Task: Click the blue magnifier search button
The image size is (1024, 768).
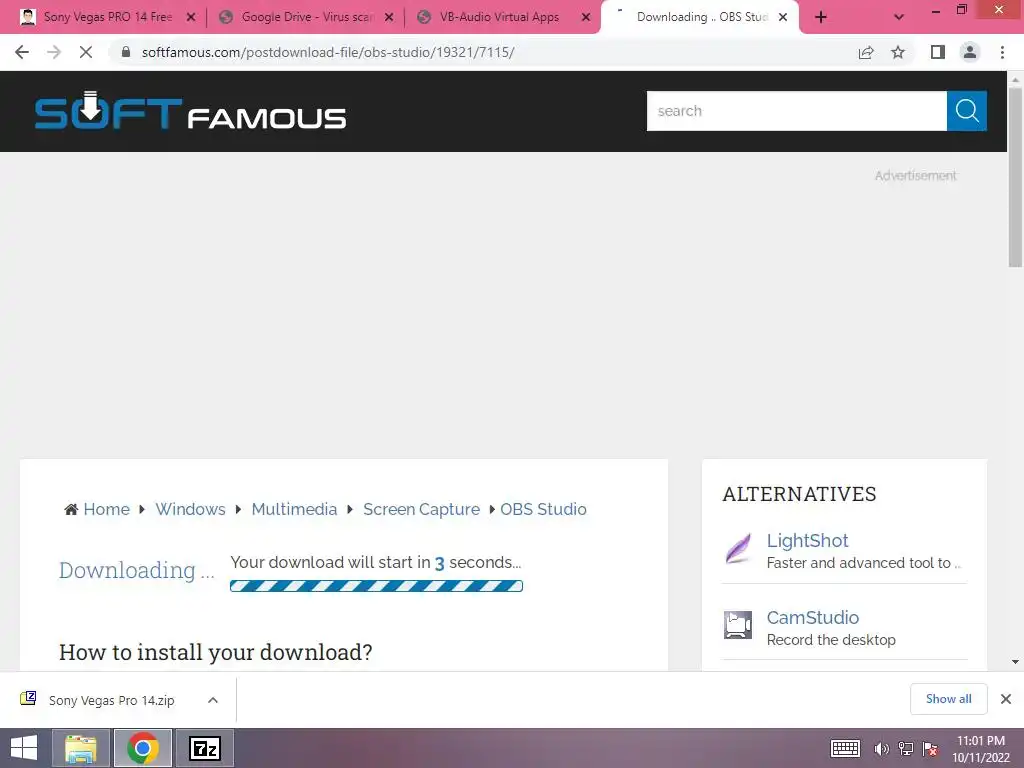Action: (967, 111)
